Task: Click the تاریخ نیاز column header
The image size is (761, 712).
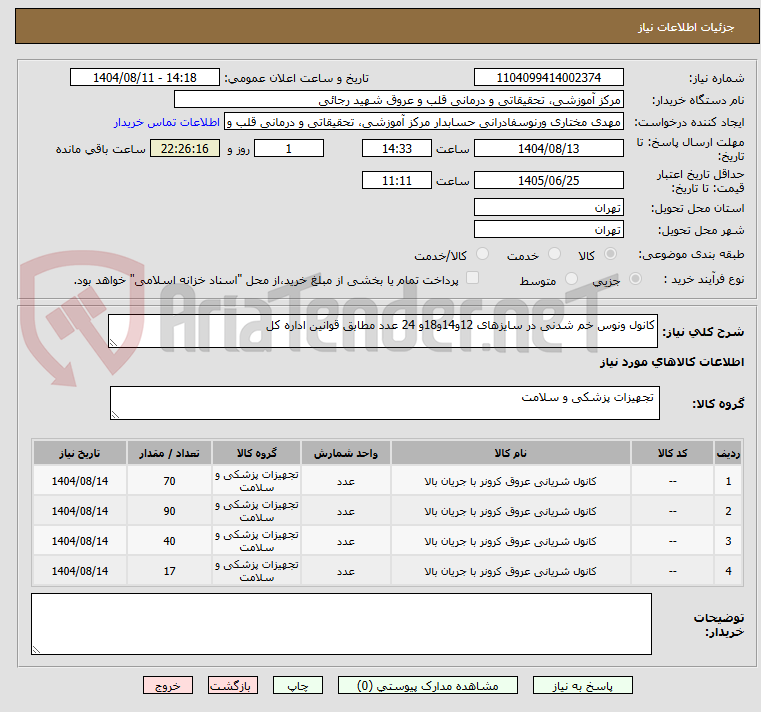Action: pyautogui.click(x=79, y=453)
